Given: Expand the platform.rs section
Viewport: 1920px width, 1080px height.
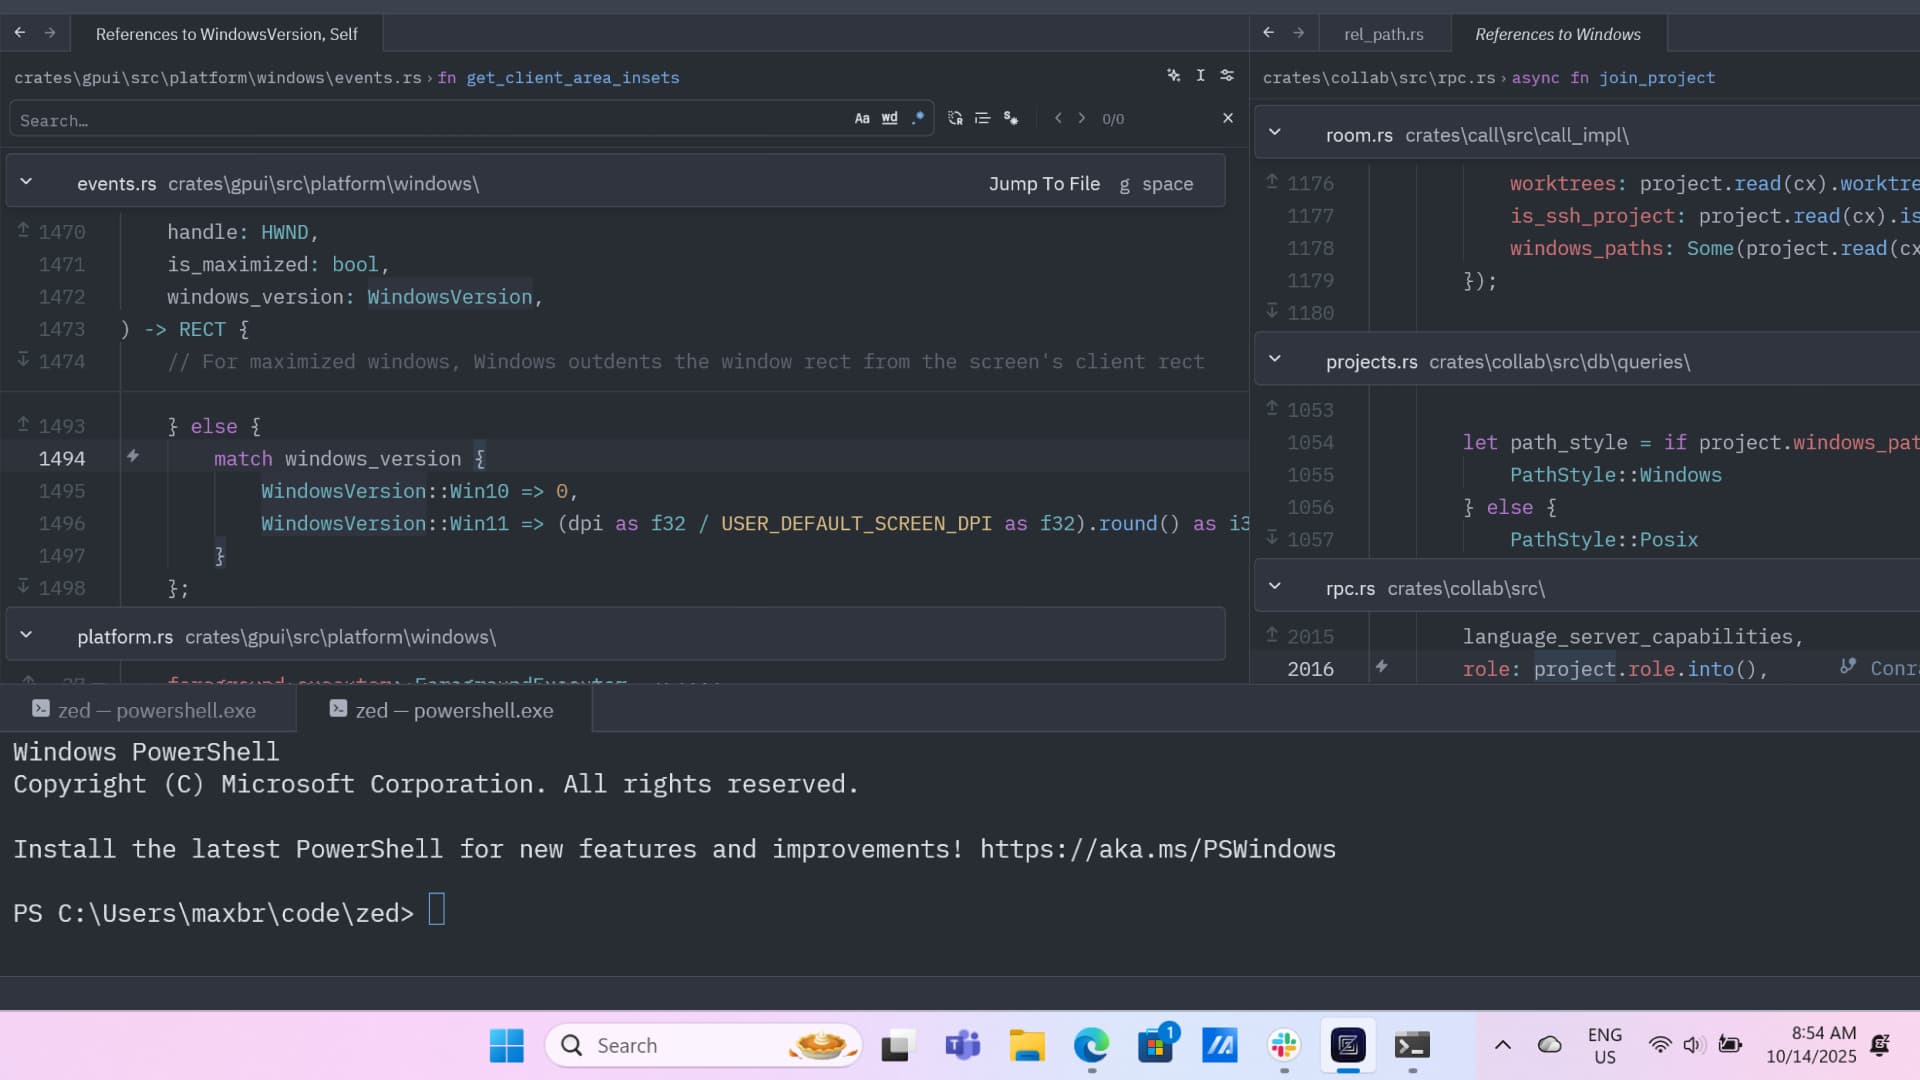Looking at the screenshot, I should pyautogui.click(x=27, y=635).
